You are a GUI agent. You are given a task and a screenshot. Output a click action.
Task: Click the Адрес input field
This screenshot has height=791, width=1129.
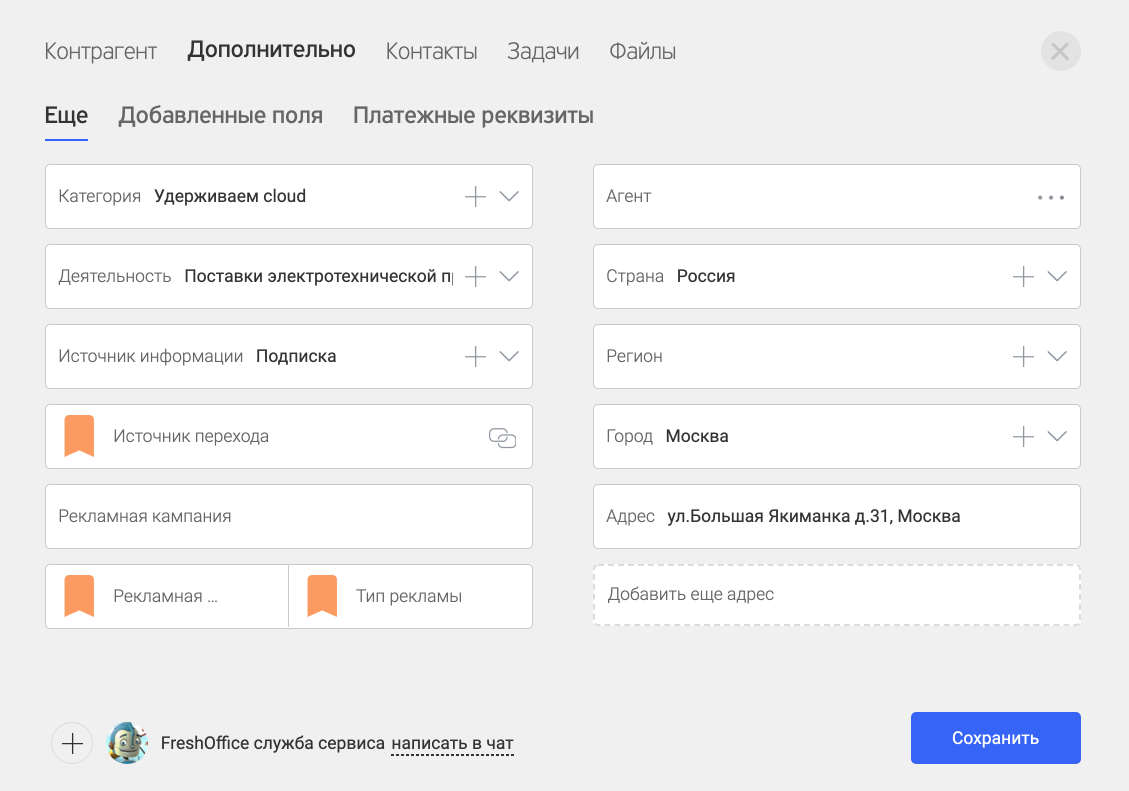tap(837, 516)
